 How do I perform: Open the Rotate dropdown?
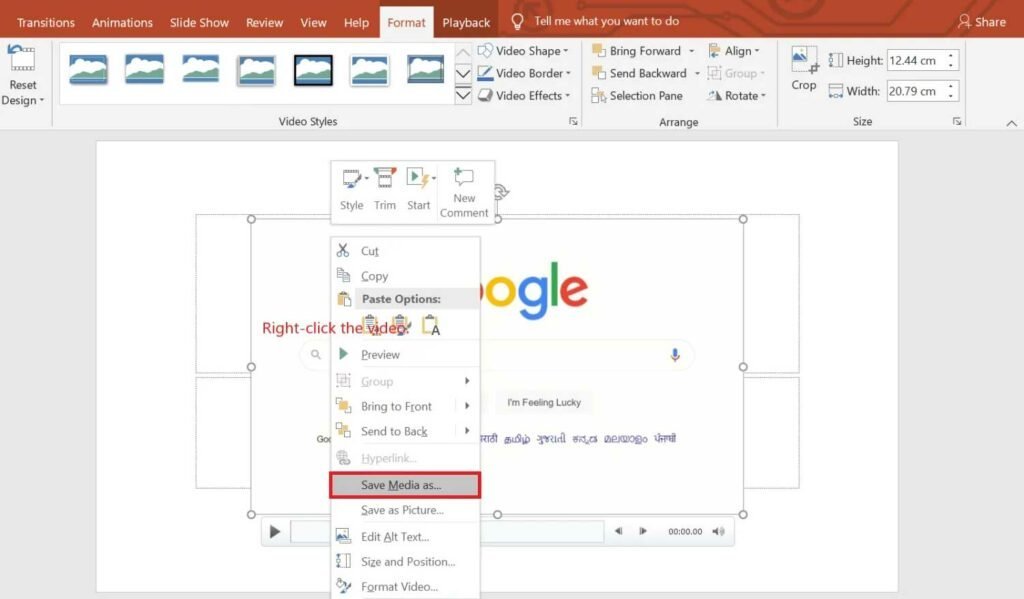tap(736, 95)
